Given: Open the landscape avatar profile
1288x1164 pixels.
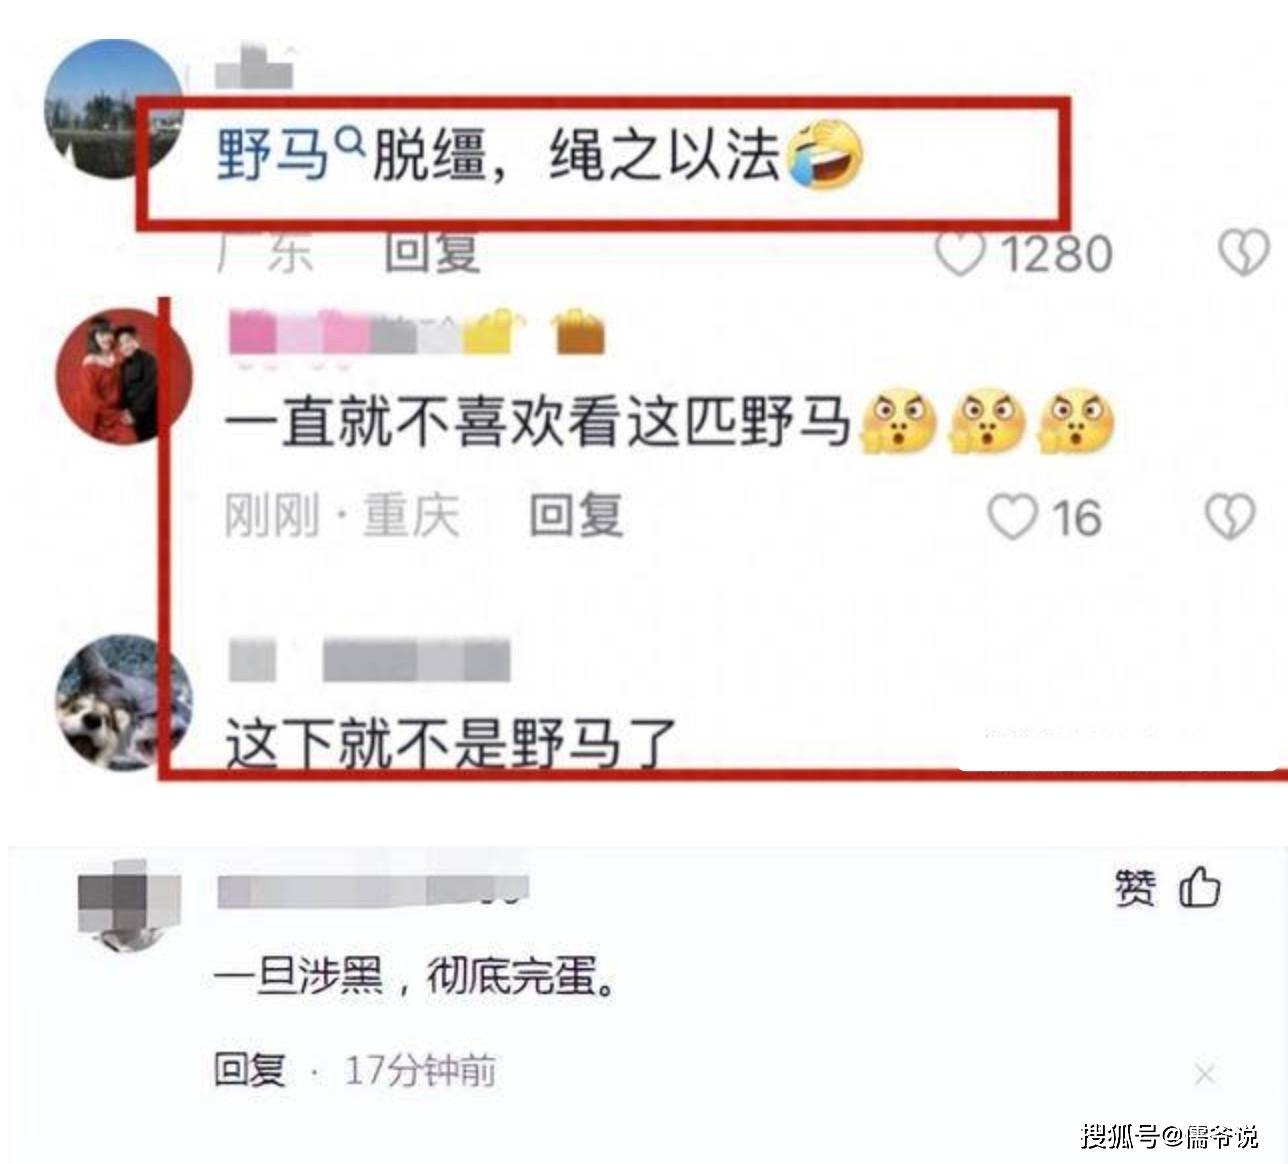Looking at the screenshot, I should (112, 108).
